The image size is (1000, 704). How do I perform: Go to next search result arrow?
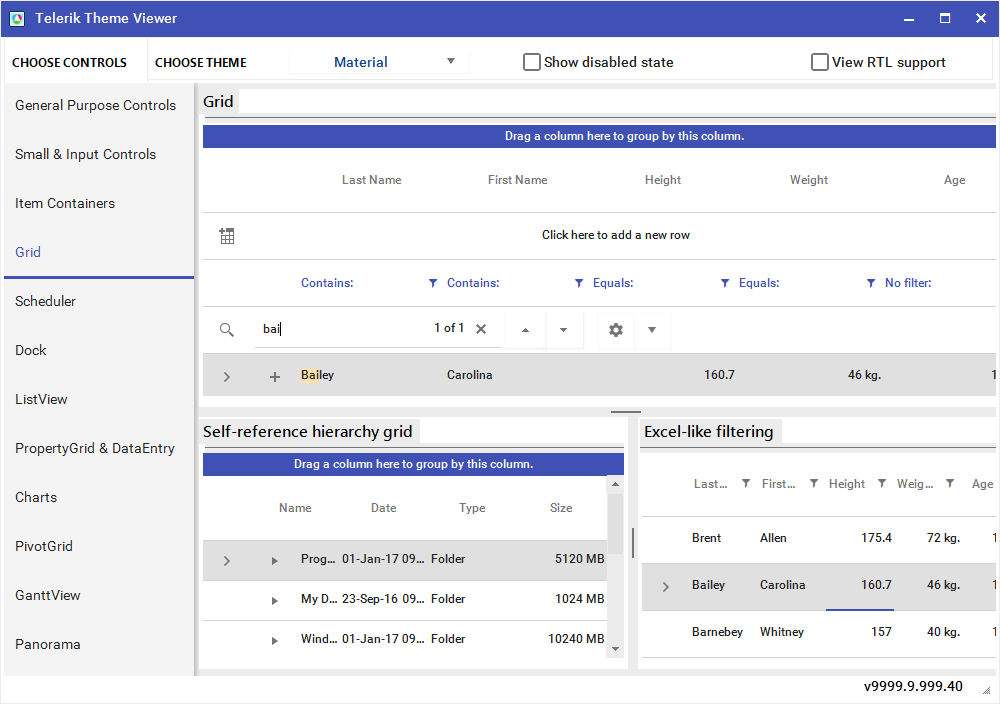(563, 330)
